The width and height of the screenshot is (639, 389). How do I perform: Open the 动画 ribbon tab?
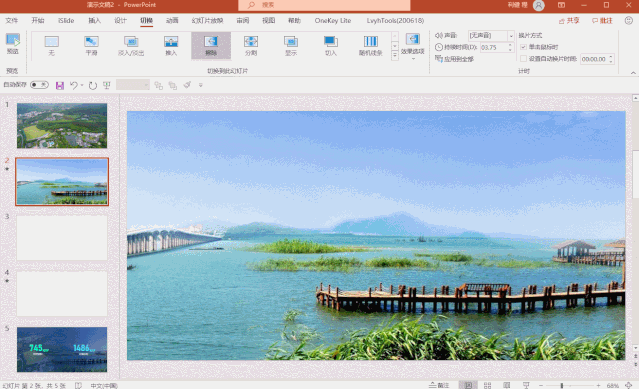(x=172, y=20)
